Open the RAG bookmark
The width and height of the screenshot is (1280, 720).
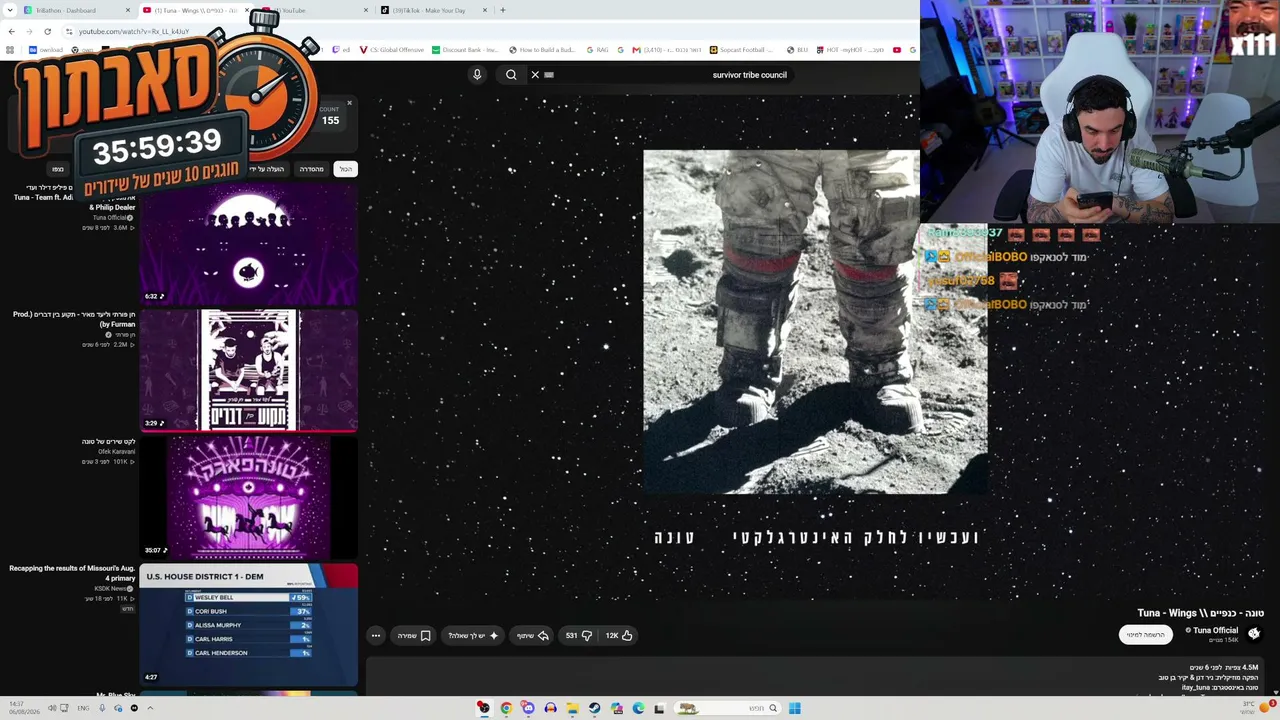pyautogui.click(x=597, y=50)
